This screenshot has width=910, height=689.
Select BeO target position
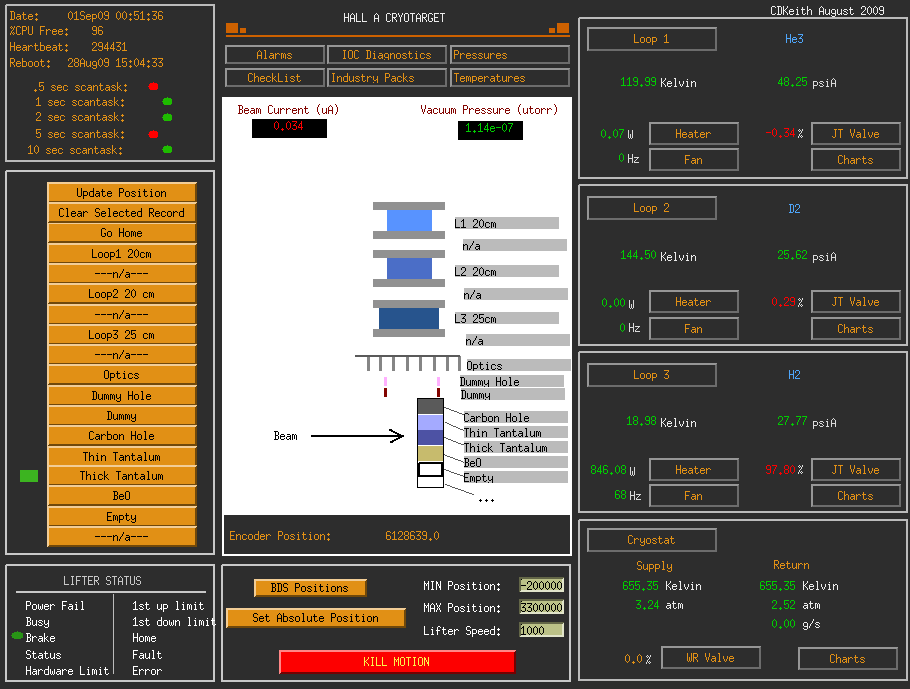point(122,496)
